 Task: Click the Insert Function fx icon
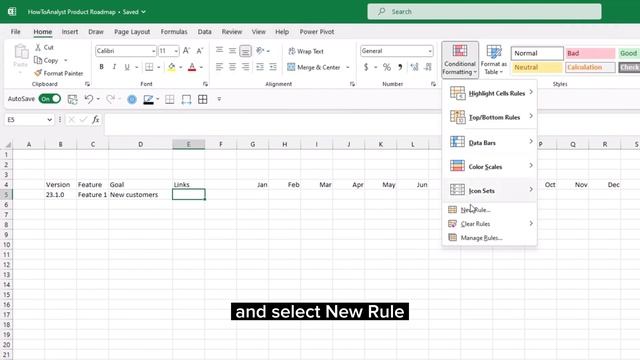[x=96, y=120]
